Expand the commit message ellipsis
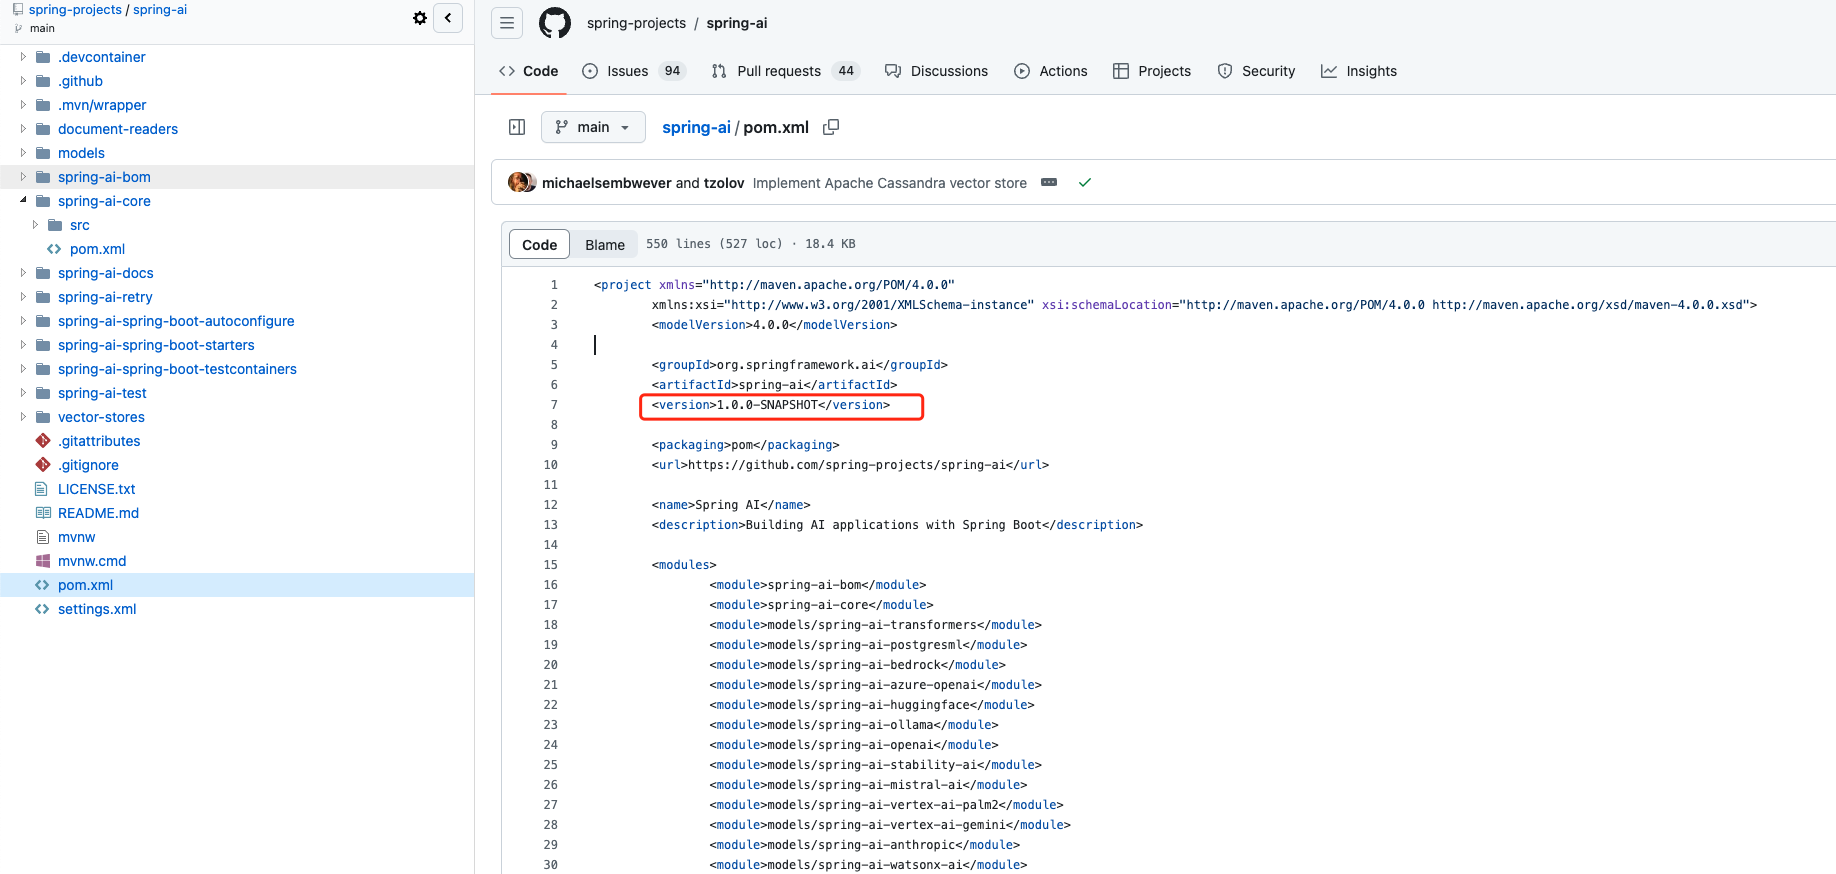Image resolution: width=1836 pixels, height=874 pixels. [x=1049, y=182]
